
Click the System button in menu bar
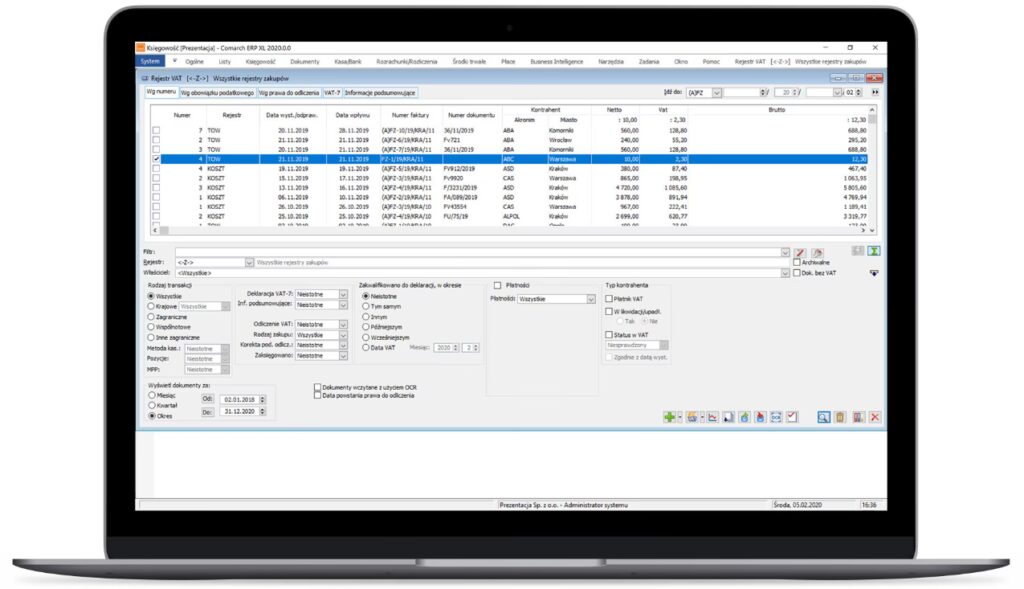[x=149, y=61]
